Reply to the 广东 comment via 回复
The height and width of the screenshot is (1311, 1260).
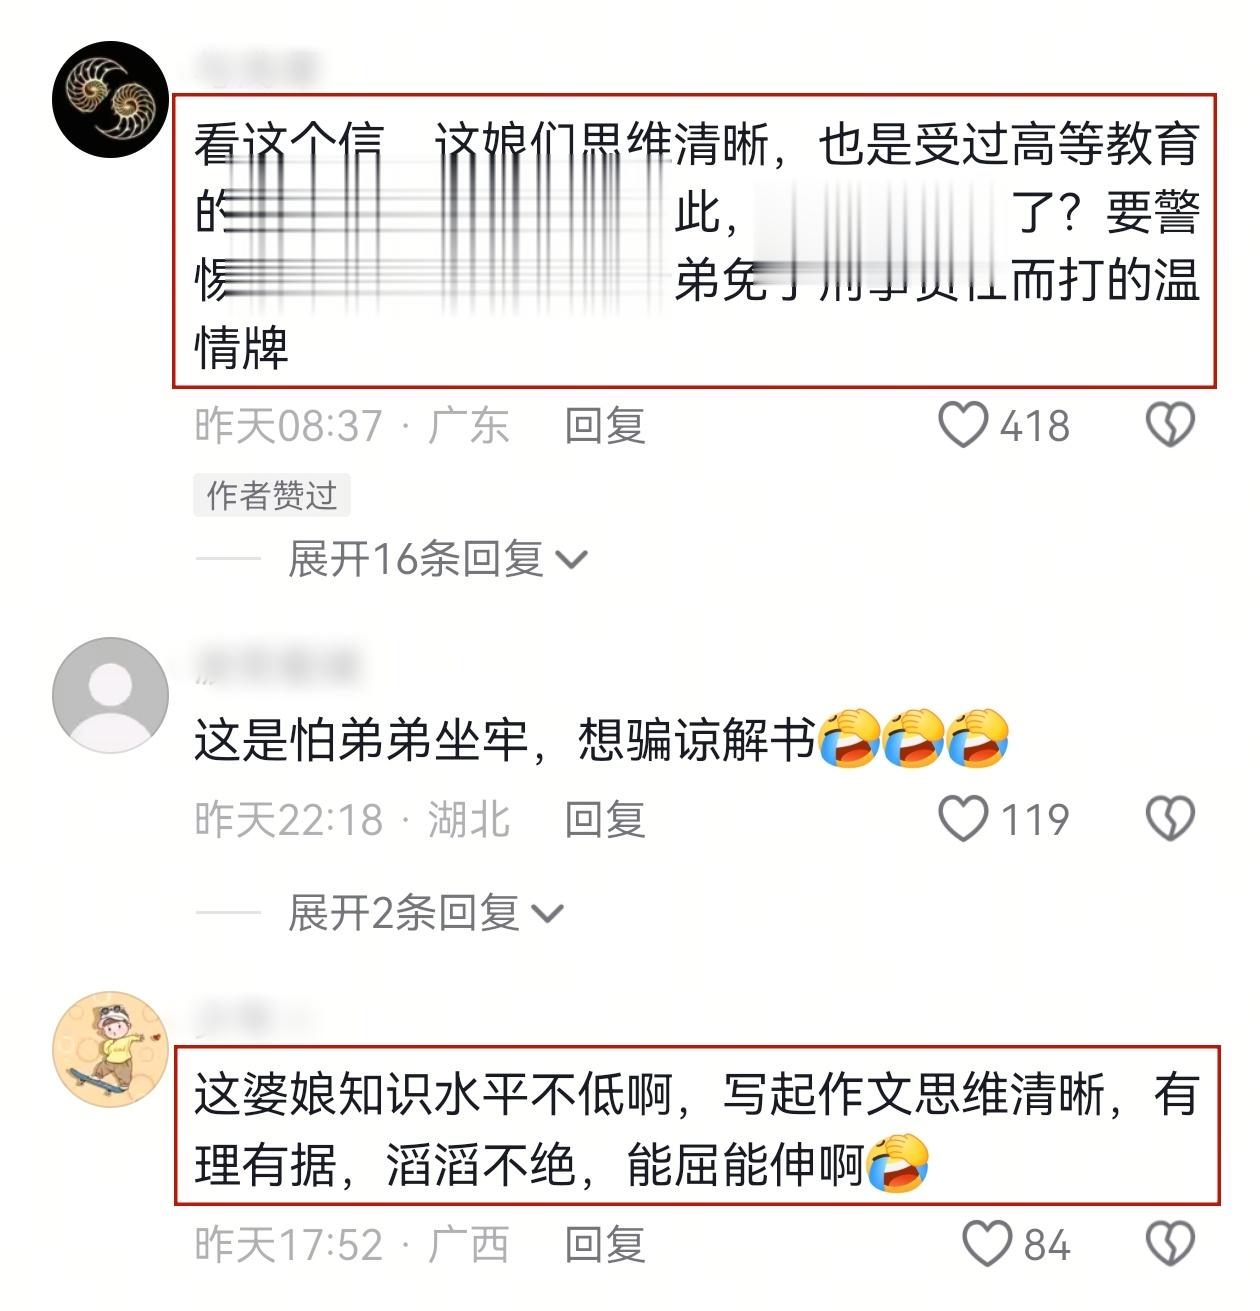pos(605,426)
